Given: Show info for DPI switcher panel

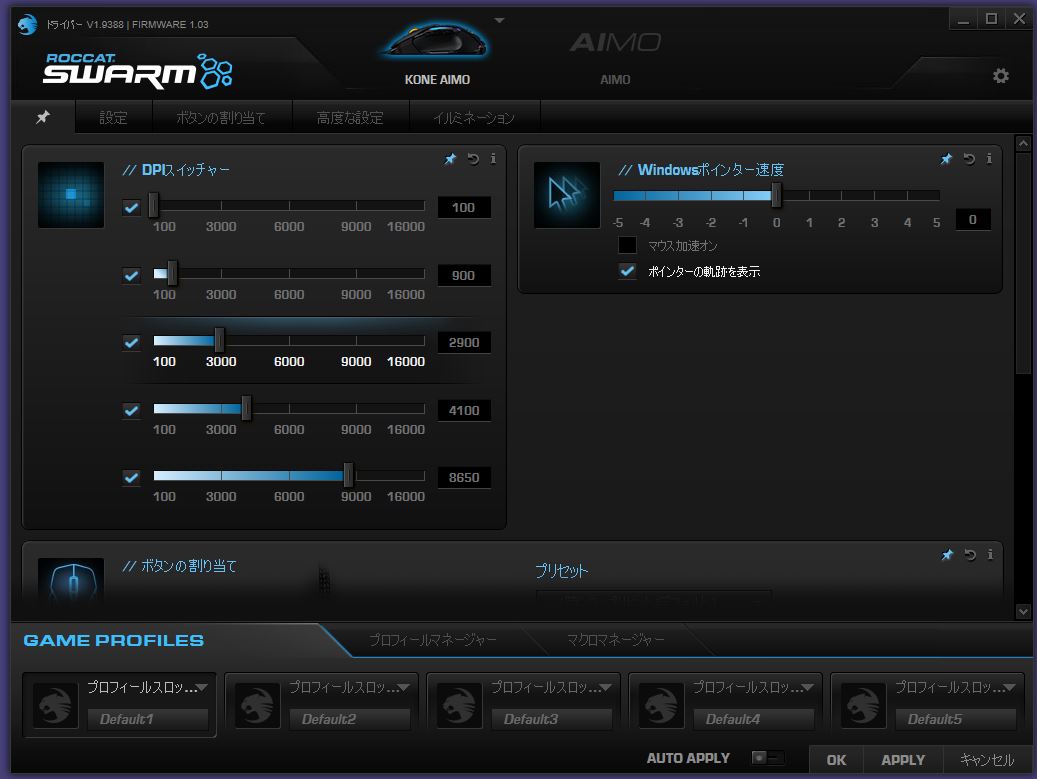Looking at the screenshot, I should [x=493, y=159].
